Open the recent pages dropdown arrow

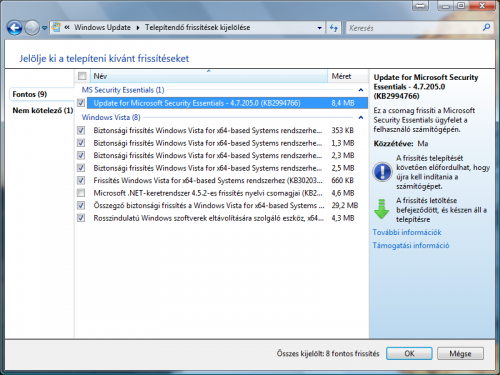45,28
